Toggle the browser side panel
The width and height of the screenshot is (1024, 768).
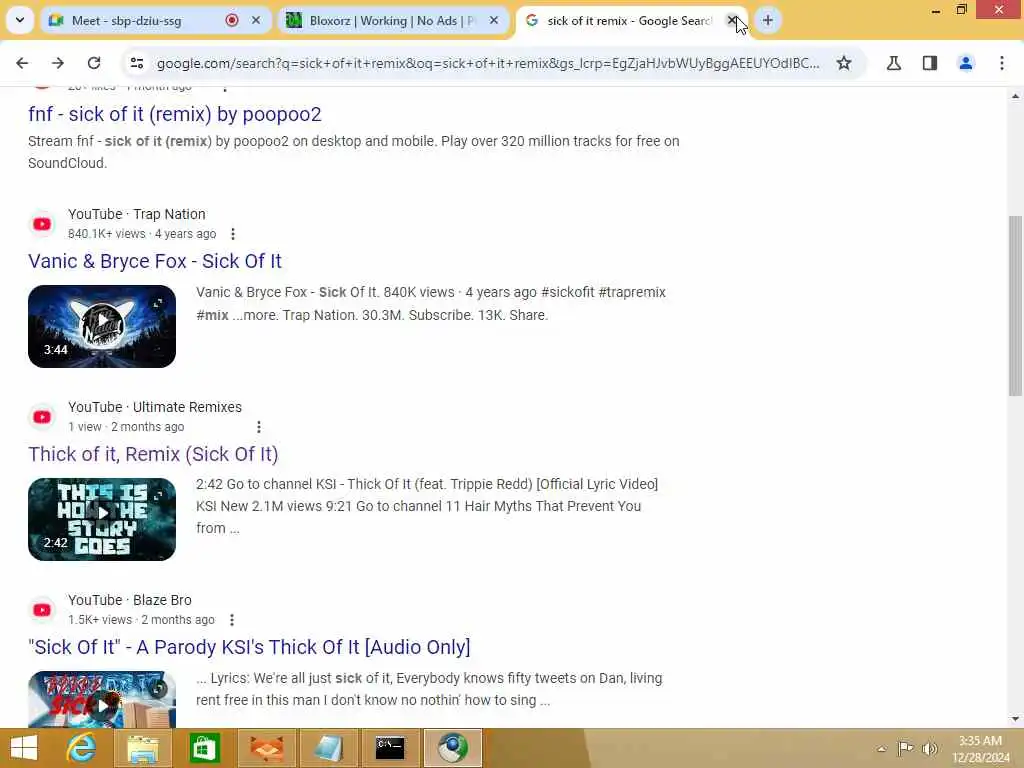pyautogui.click(x=930, y=63)
